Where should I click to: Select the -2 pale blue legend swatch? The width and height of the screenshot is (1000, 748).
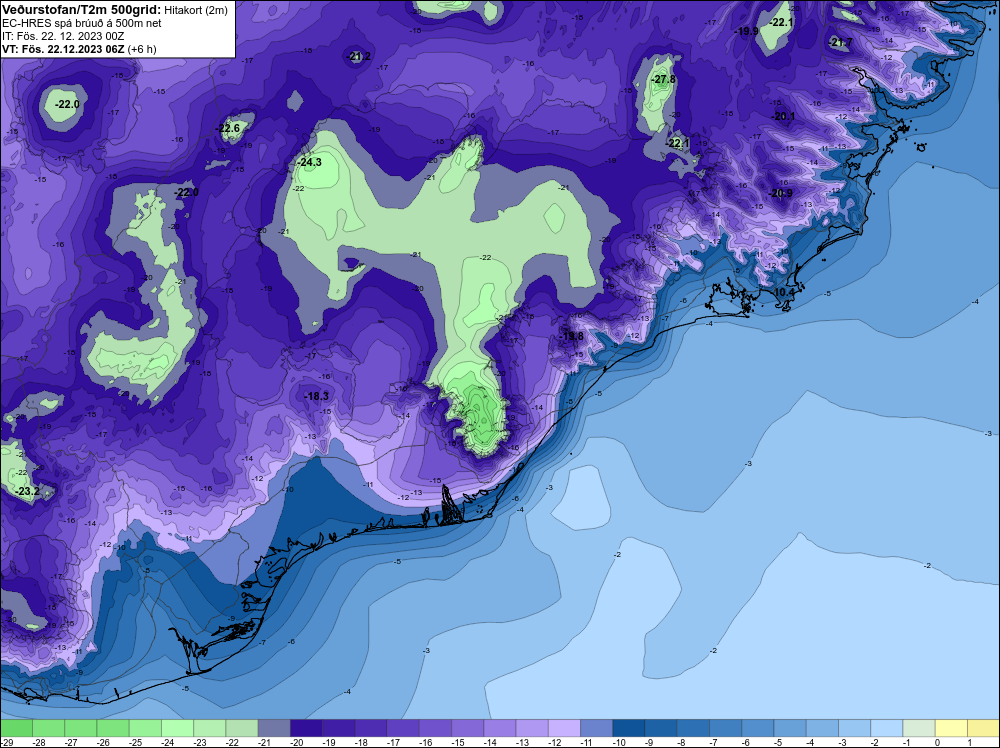click(x=886, y=728)
